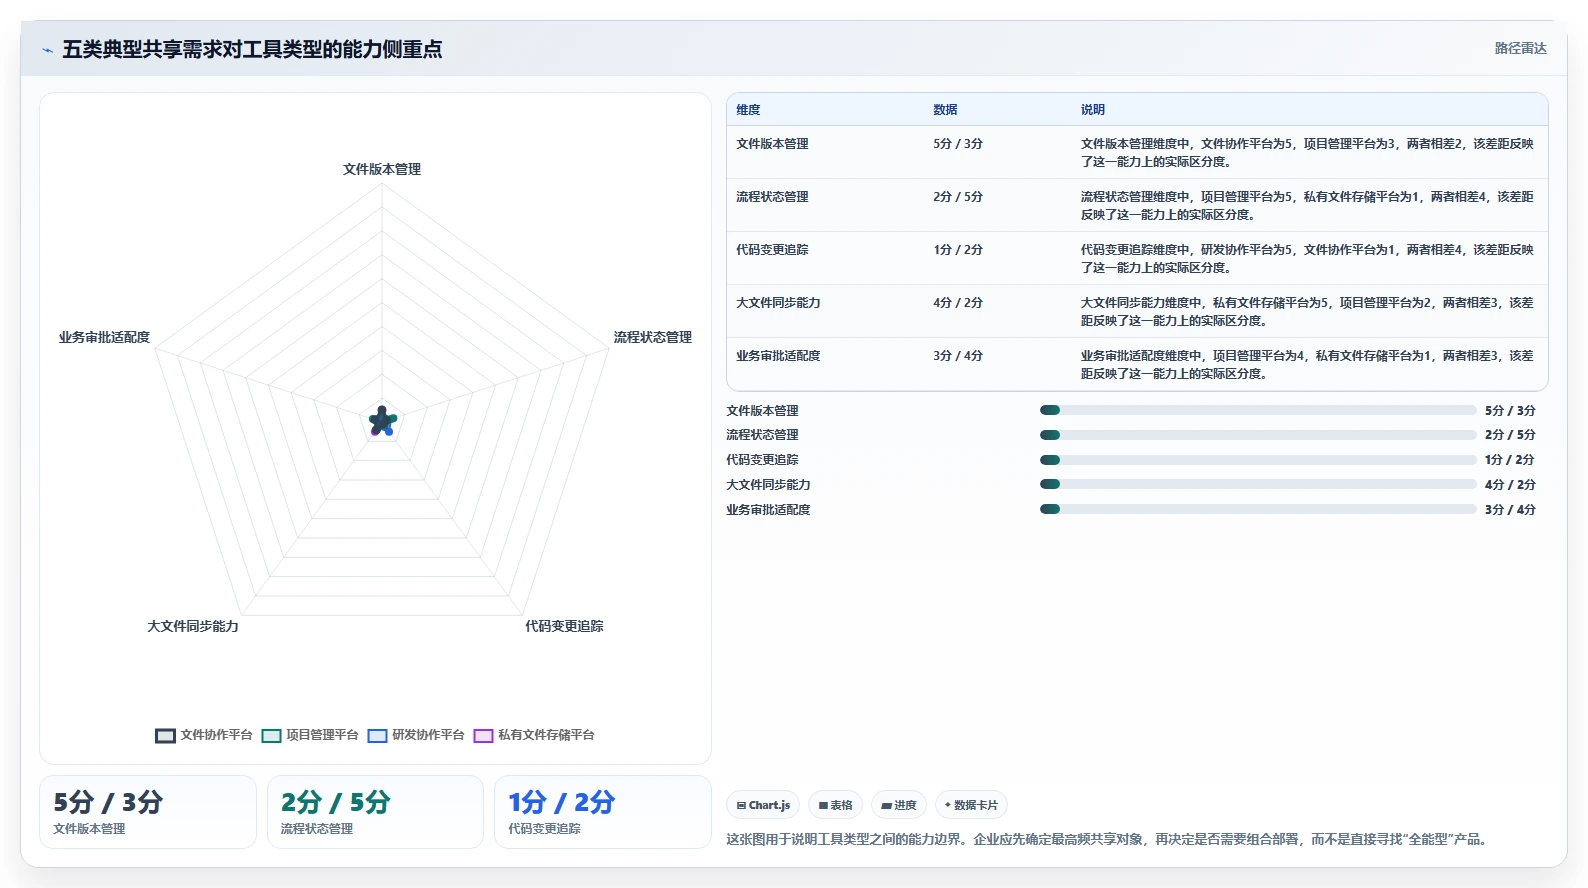Click radar axis label 大文件同步能力
This screenshot has width=1588, height=888.
point(193,626)
